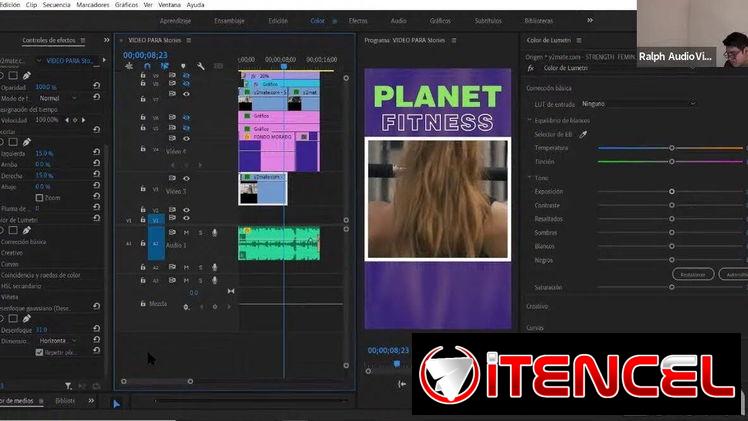Click the add marker icon in timeline
This screenshot has height=421, width=748.
coord(183,66)
